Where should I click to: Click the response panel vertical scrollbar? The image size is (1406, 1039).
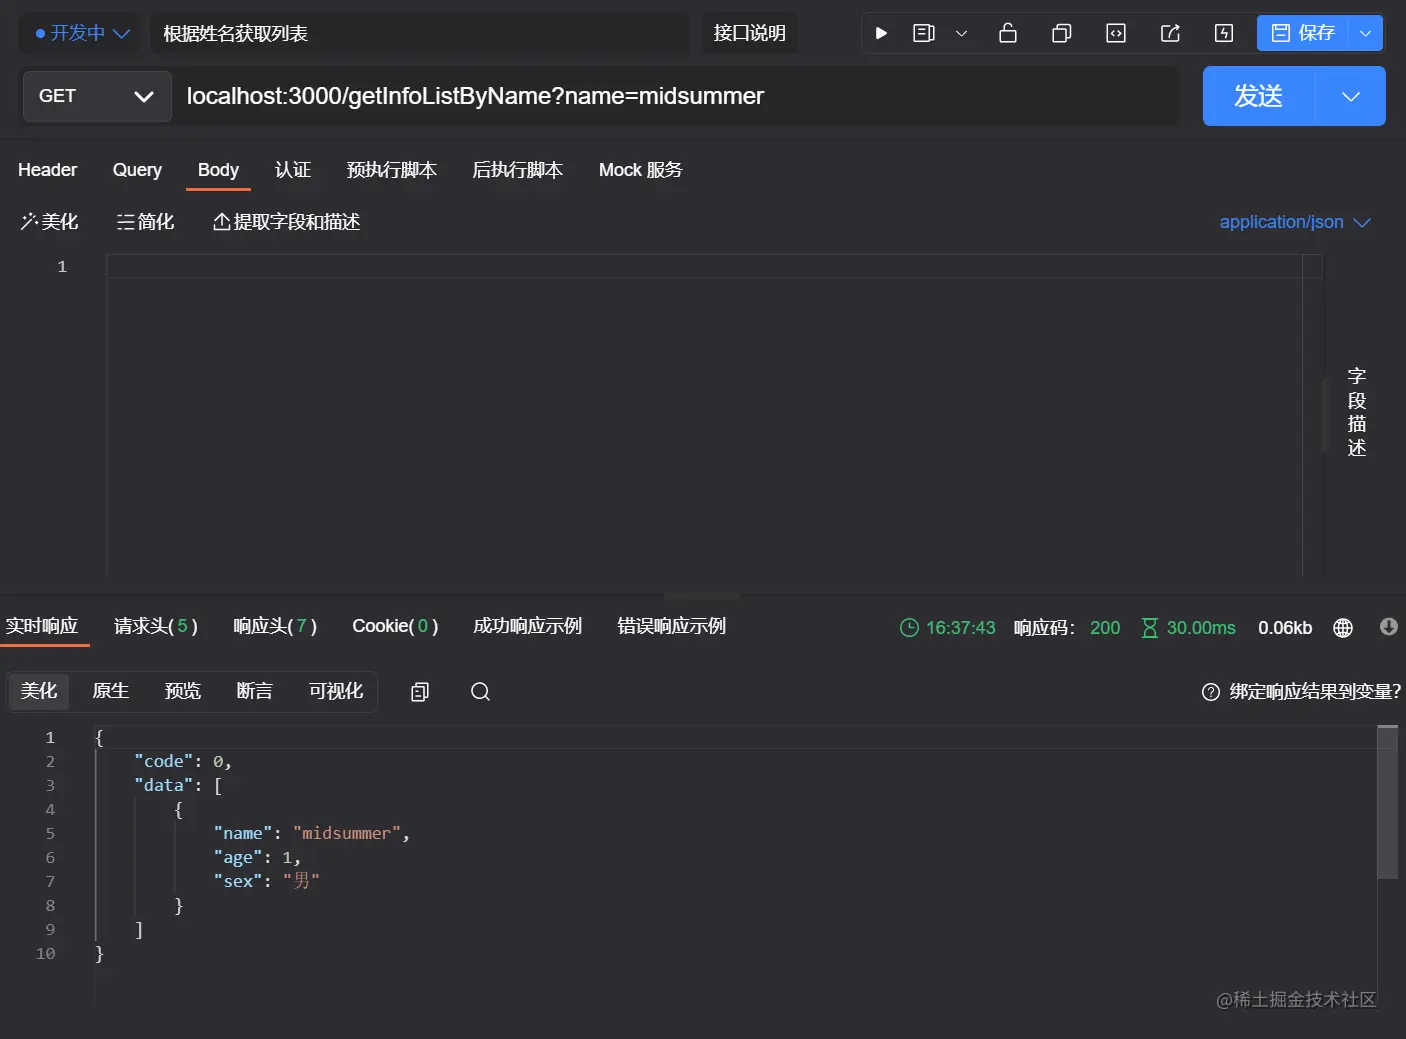tap(1387, 802)
